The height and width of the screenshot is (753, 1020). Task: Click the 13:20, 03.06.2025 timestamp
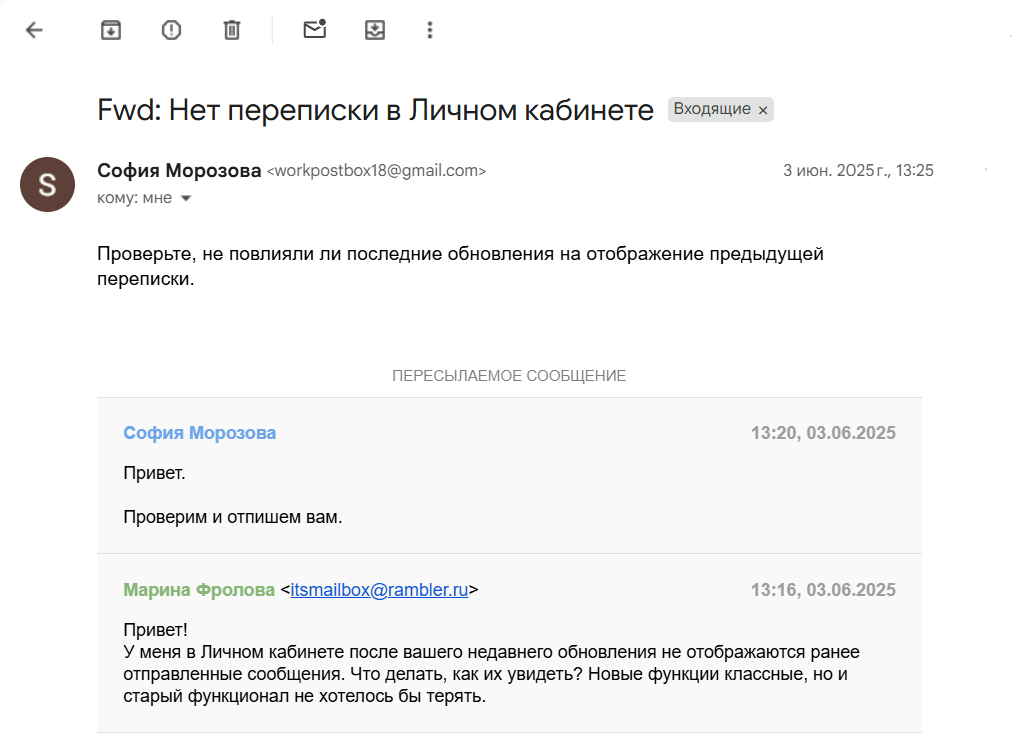tap(822, 433)
